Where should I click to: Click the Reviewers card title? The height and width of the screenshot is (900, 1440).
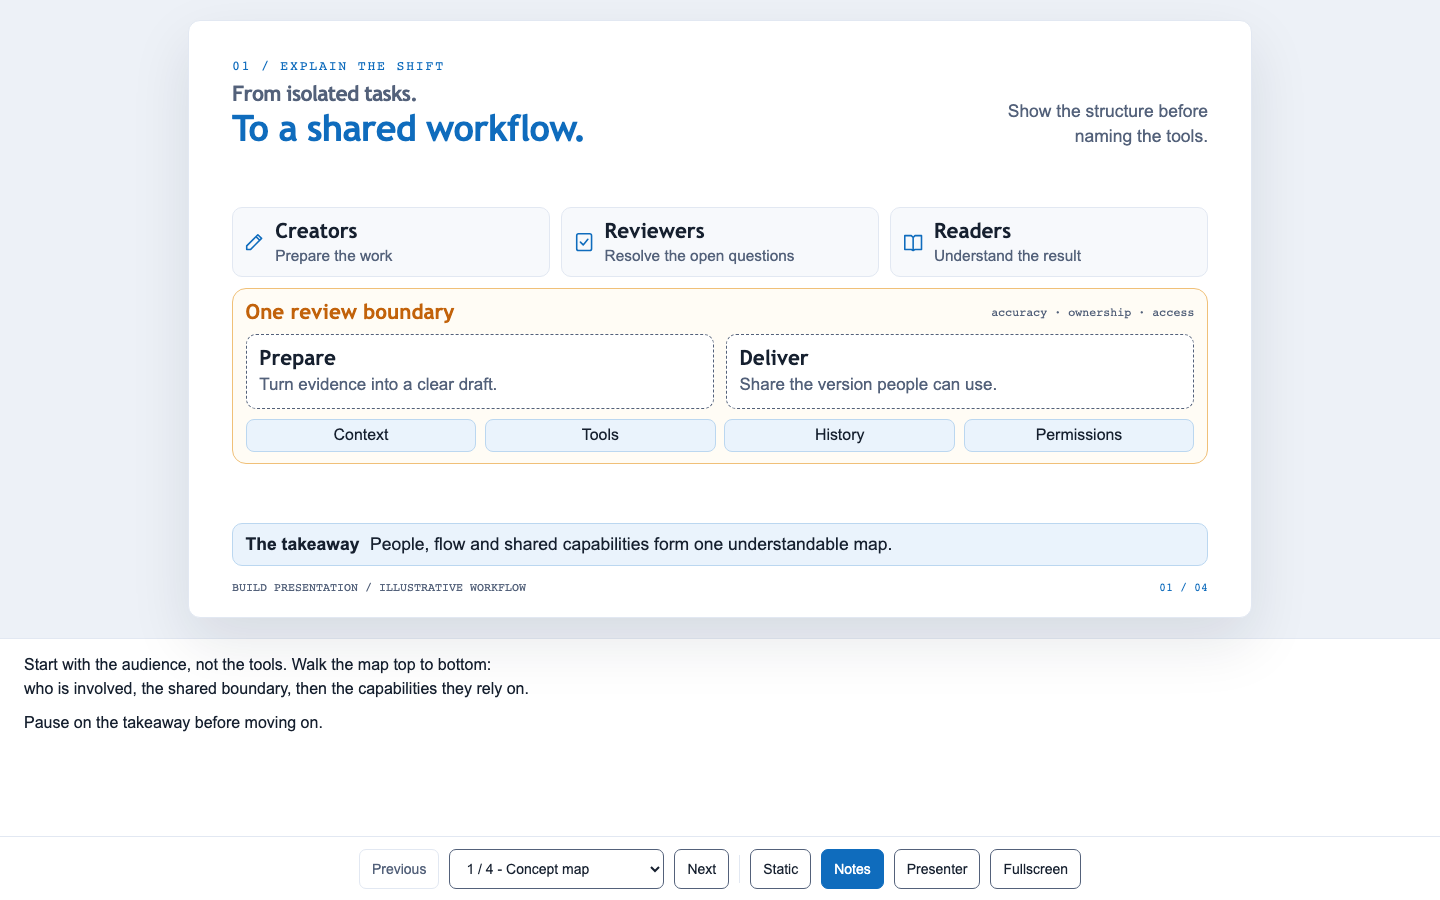click(655, 231)
